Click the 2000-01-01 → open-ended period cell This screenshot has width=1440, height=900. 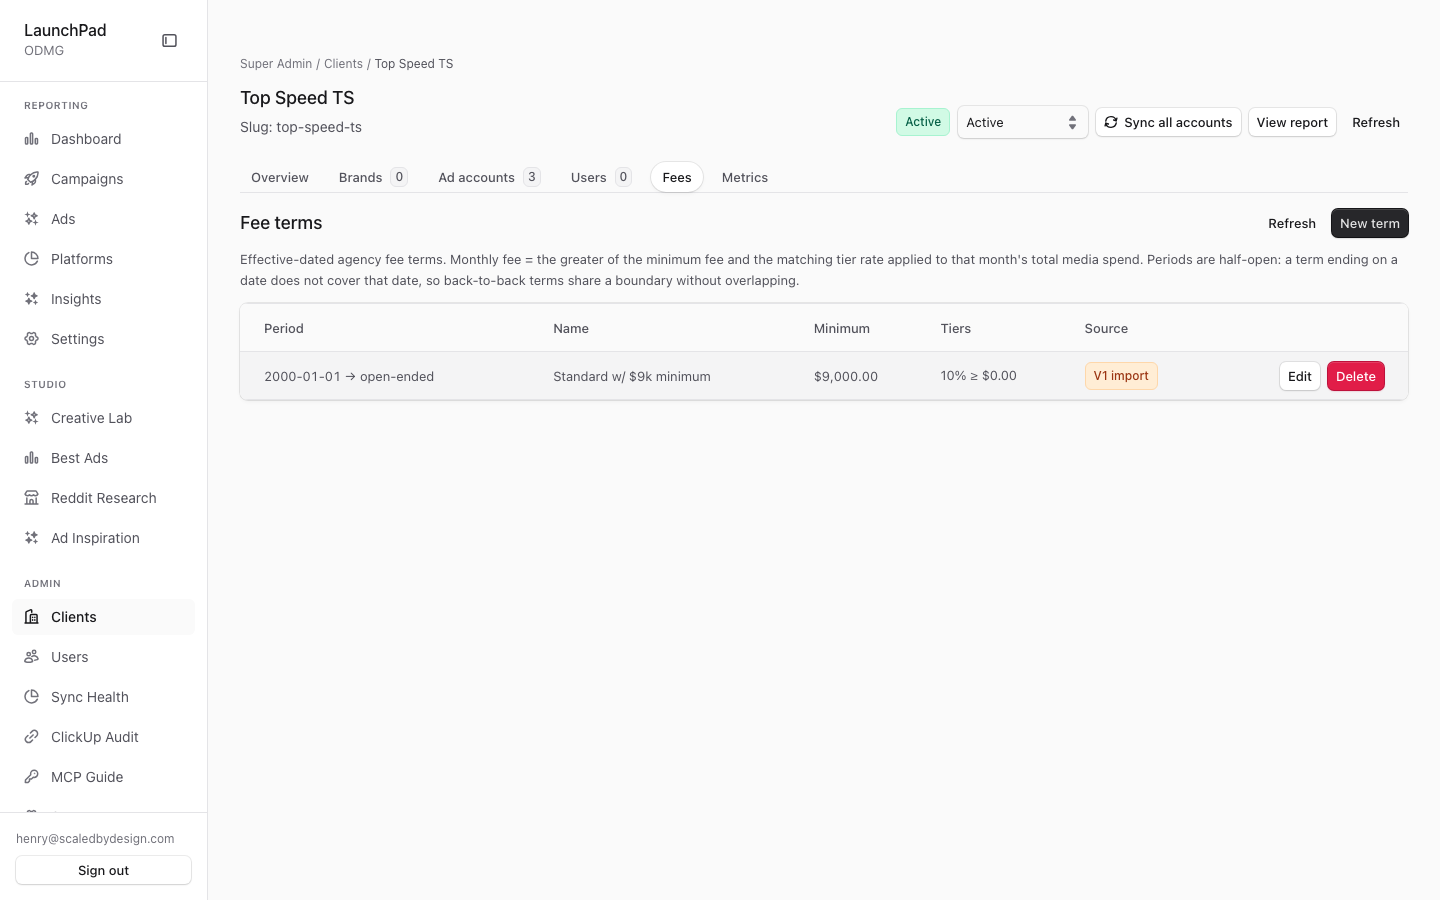pyautogui.click(x=349, y=377)
